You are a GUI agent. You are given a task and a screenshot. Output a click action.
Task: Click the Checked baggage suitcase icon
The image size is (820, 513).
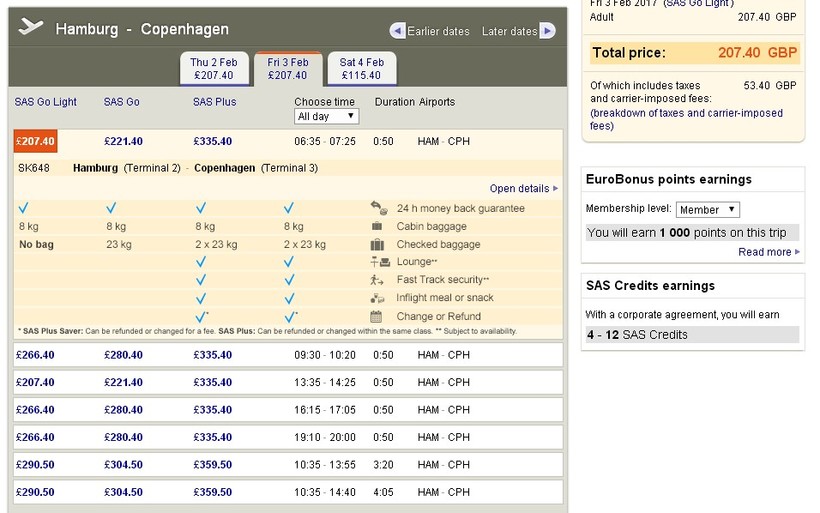click(377, 244)
